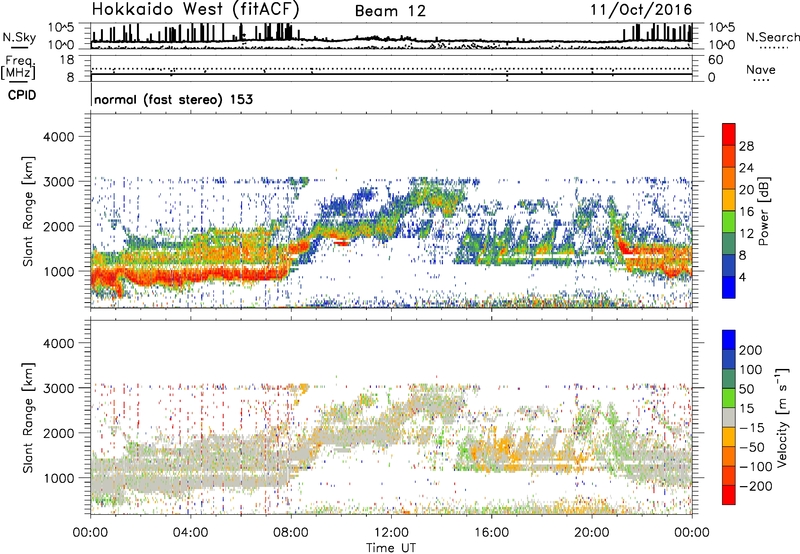The height and width of the screenshot is (554, 800).
Task: Click the 4000 tick on the power panel
Action: click(x=59, y=137)
